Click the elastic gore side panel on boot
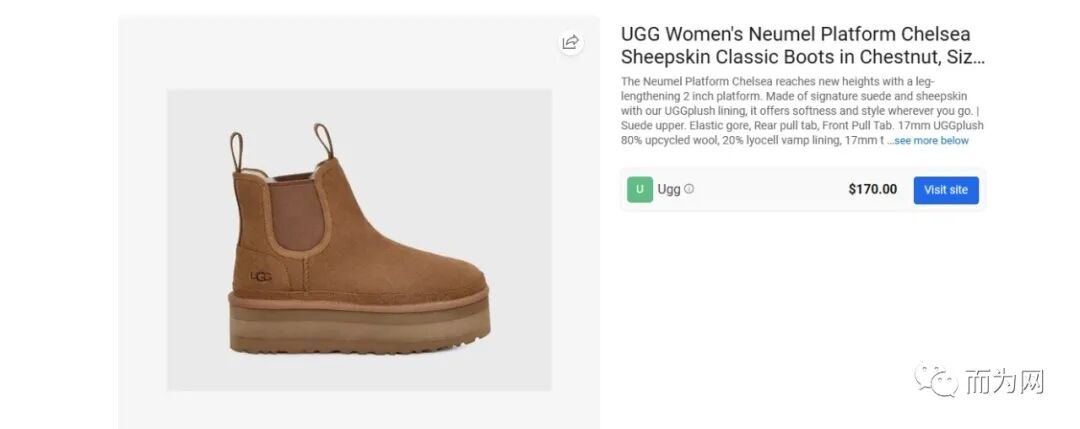 pyautogui.click(x=296, y=216)
